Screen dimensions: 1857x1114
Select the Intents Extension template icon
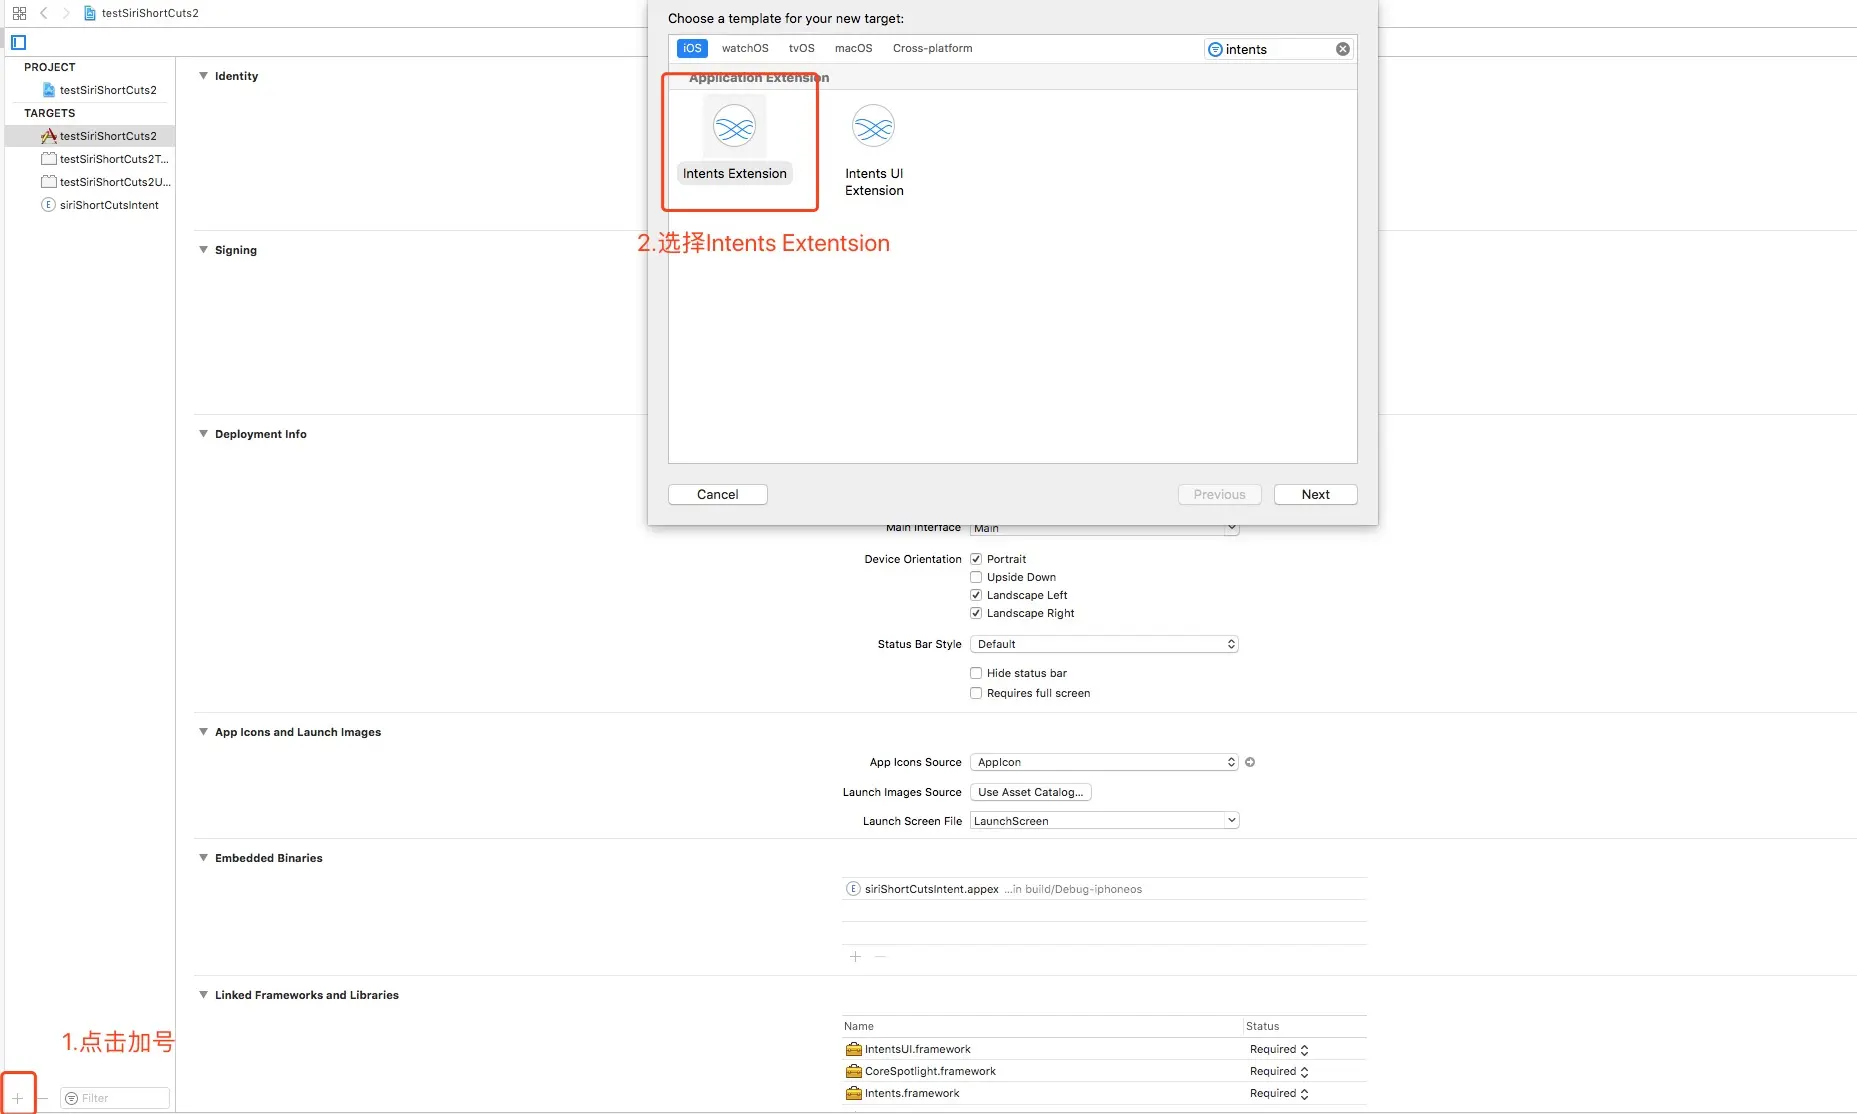(734, 126)
